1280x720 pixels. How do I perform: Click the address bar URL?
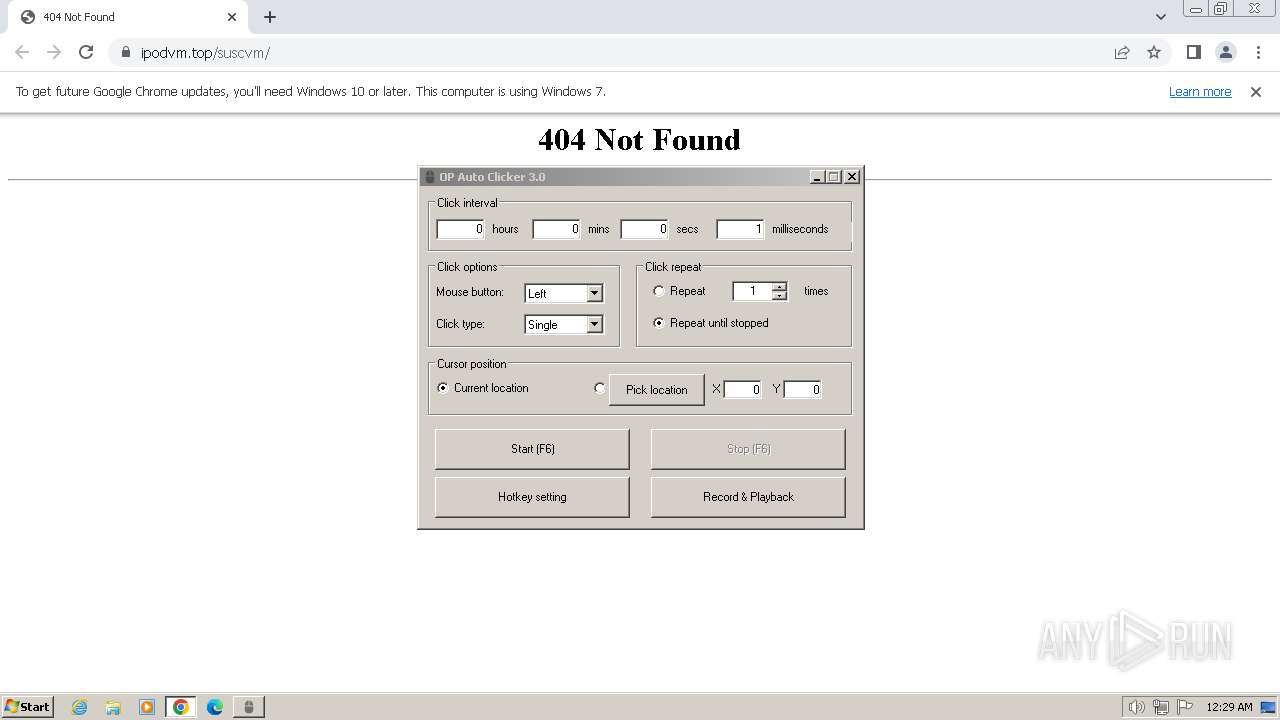click(x=205, y=53)
